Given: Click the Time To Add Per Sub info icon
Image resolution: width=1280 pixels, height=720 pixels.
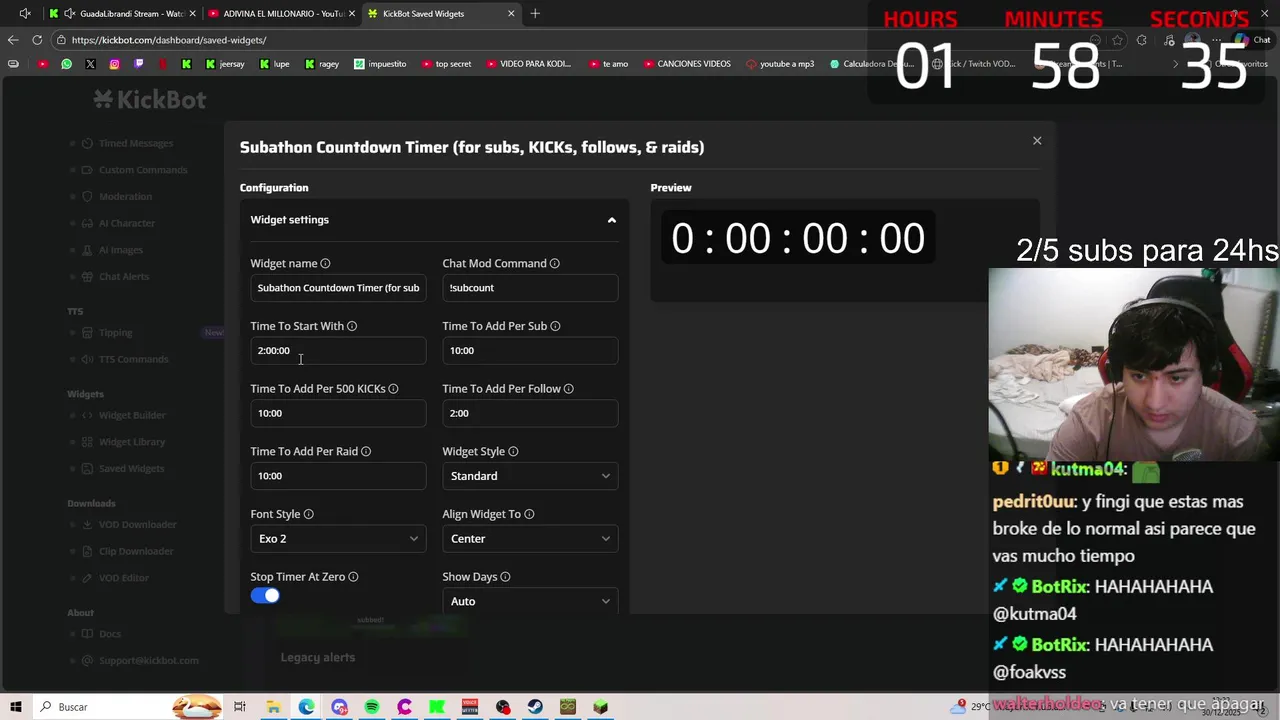Looking at the screenshot, I should click(x=555, y=326).
